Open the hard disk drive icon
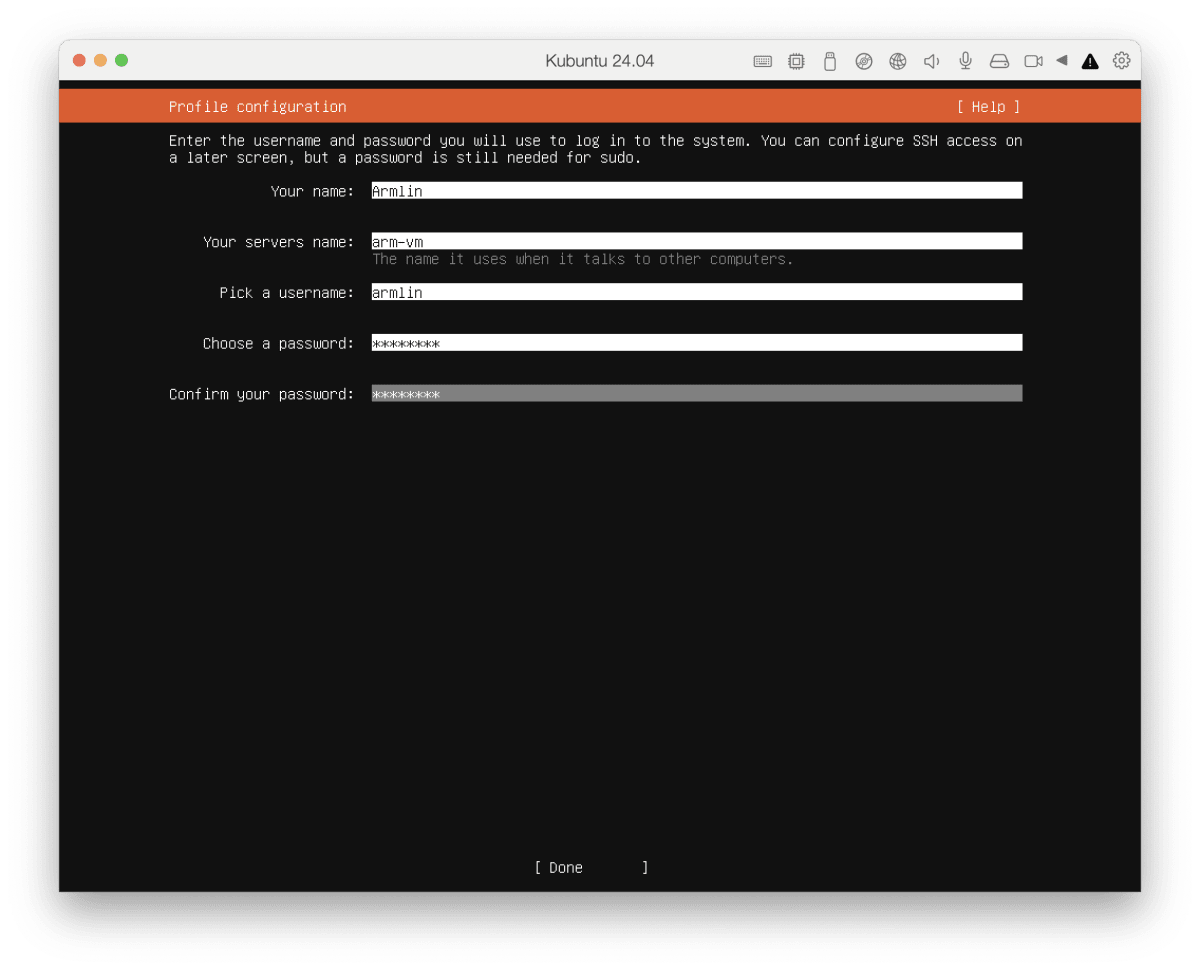This screenshot has height=970, width=1200. [x=999, y=61]
